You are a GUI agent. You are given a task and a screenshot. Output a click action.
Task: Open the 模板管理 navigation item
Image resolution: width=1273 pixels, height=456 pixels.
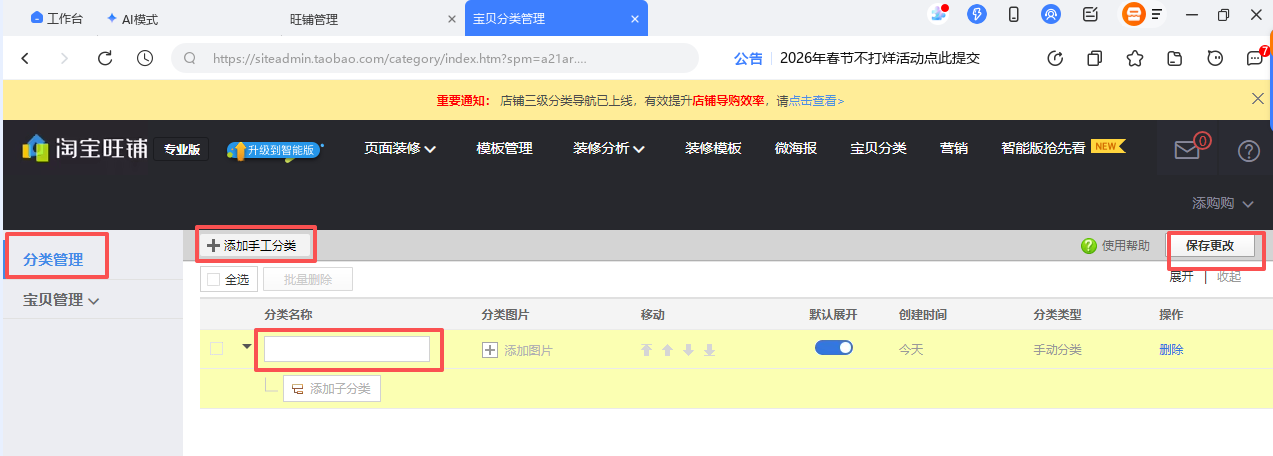504,148
